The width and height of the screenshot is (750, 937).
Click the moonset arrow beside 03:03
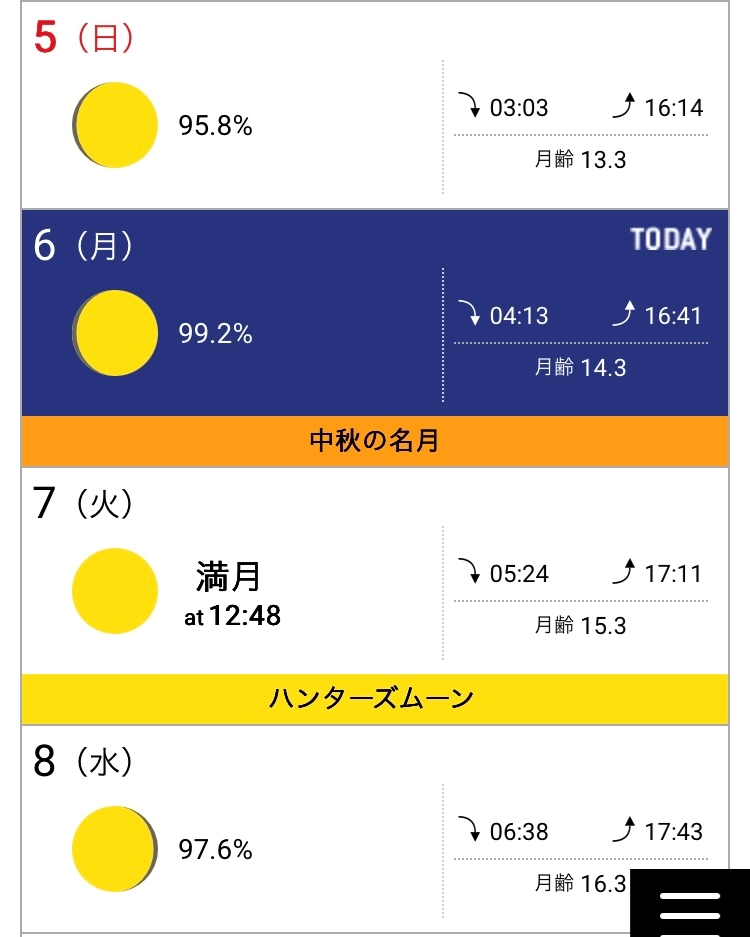(469, 106)
